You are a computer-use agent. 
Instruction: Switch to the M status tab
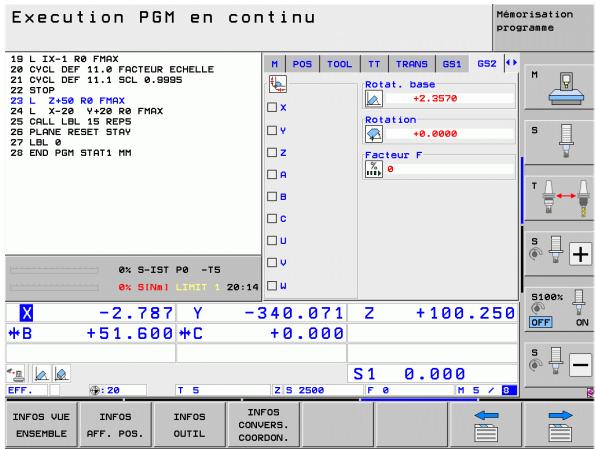tap(275, 64)
